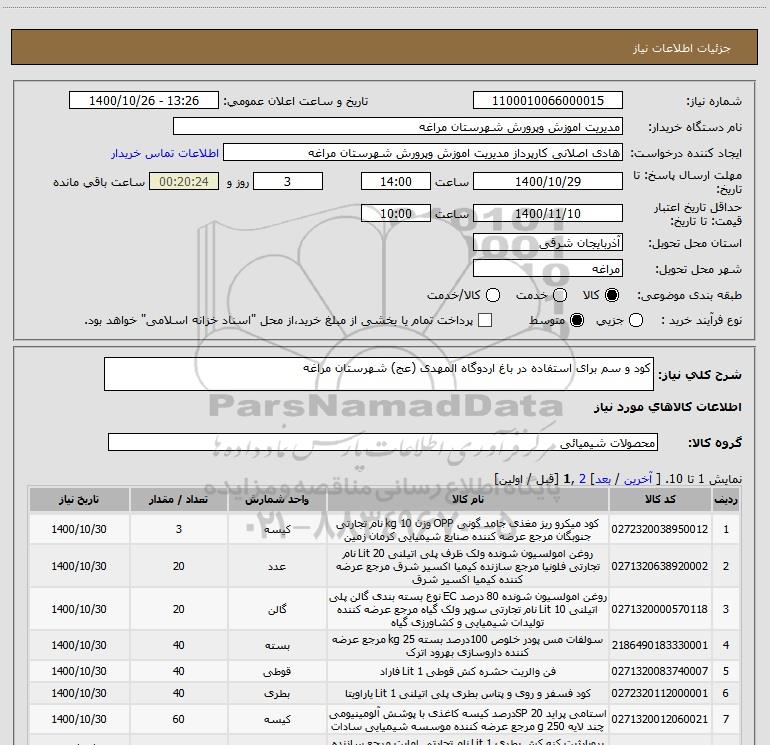
Task: Click the بعد pagination link
Action: click(604, 479)
